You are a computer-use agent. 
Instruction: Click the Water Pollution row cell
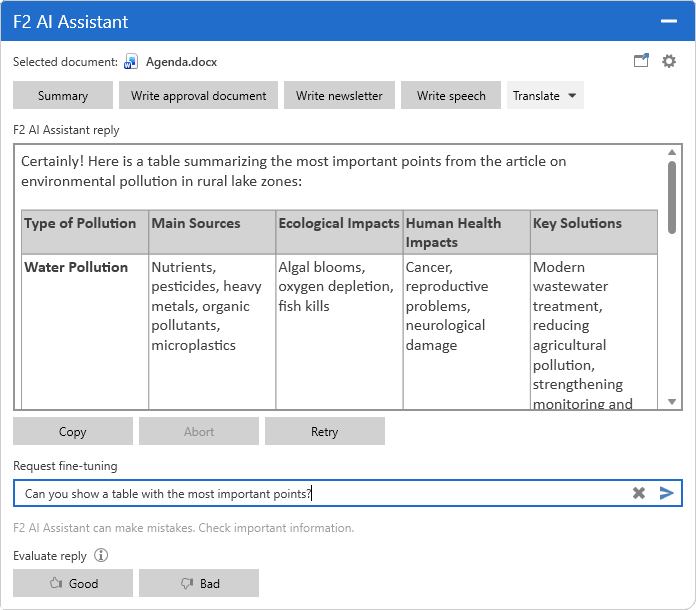point(85,331)
